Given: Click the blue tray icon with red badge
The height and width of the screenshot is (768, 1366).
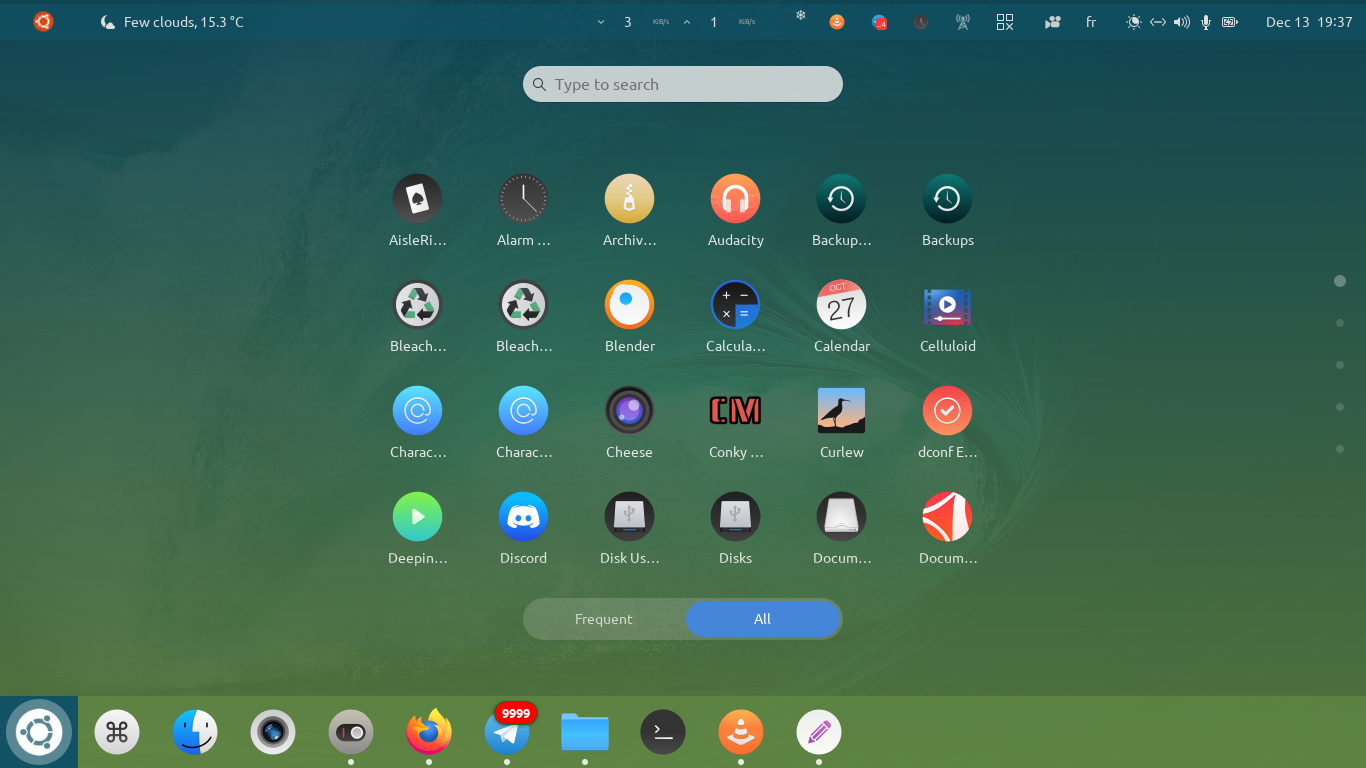Looking at the screenshot, I should (x=879, y=21).
